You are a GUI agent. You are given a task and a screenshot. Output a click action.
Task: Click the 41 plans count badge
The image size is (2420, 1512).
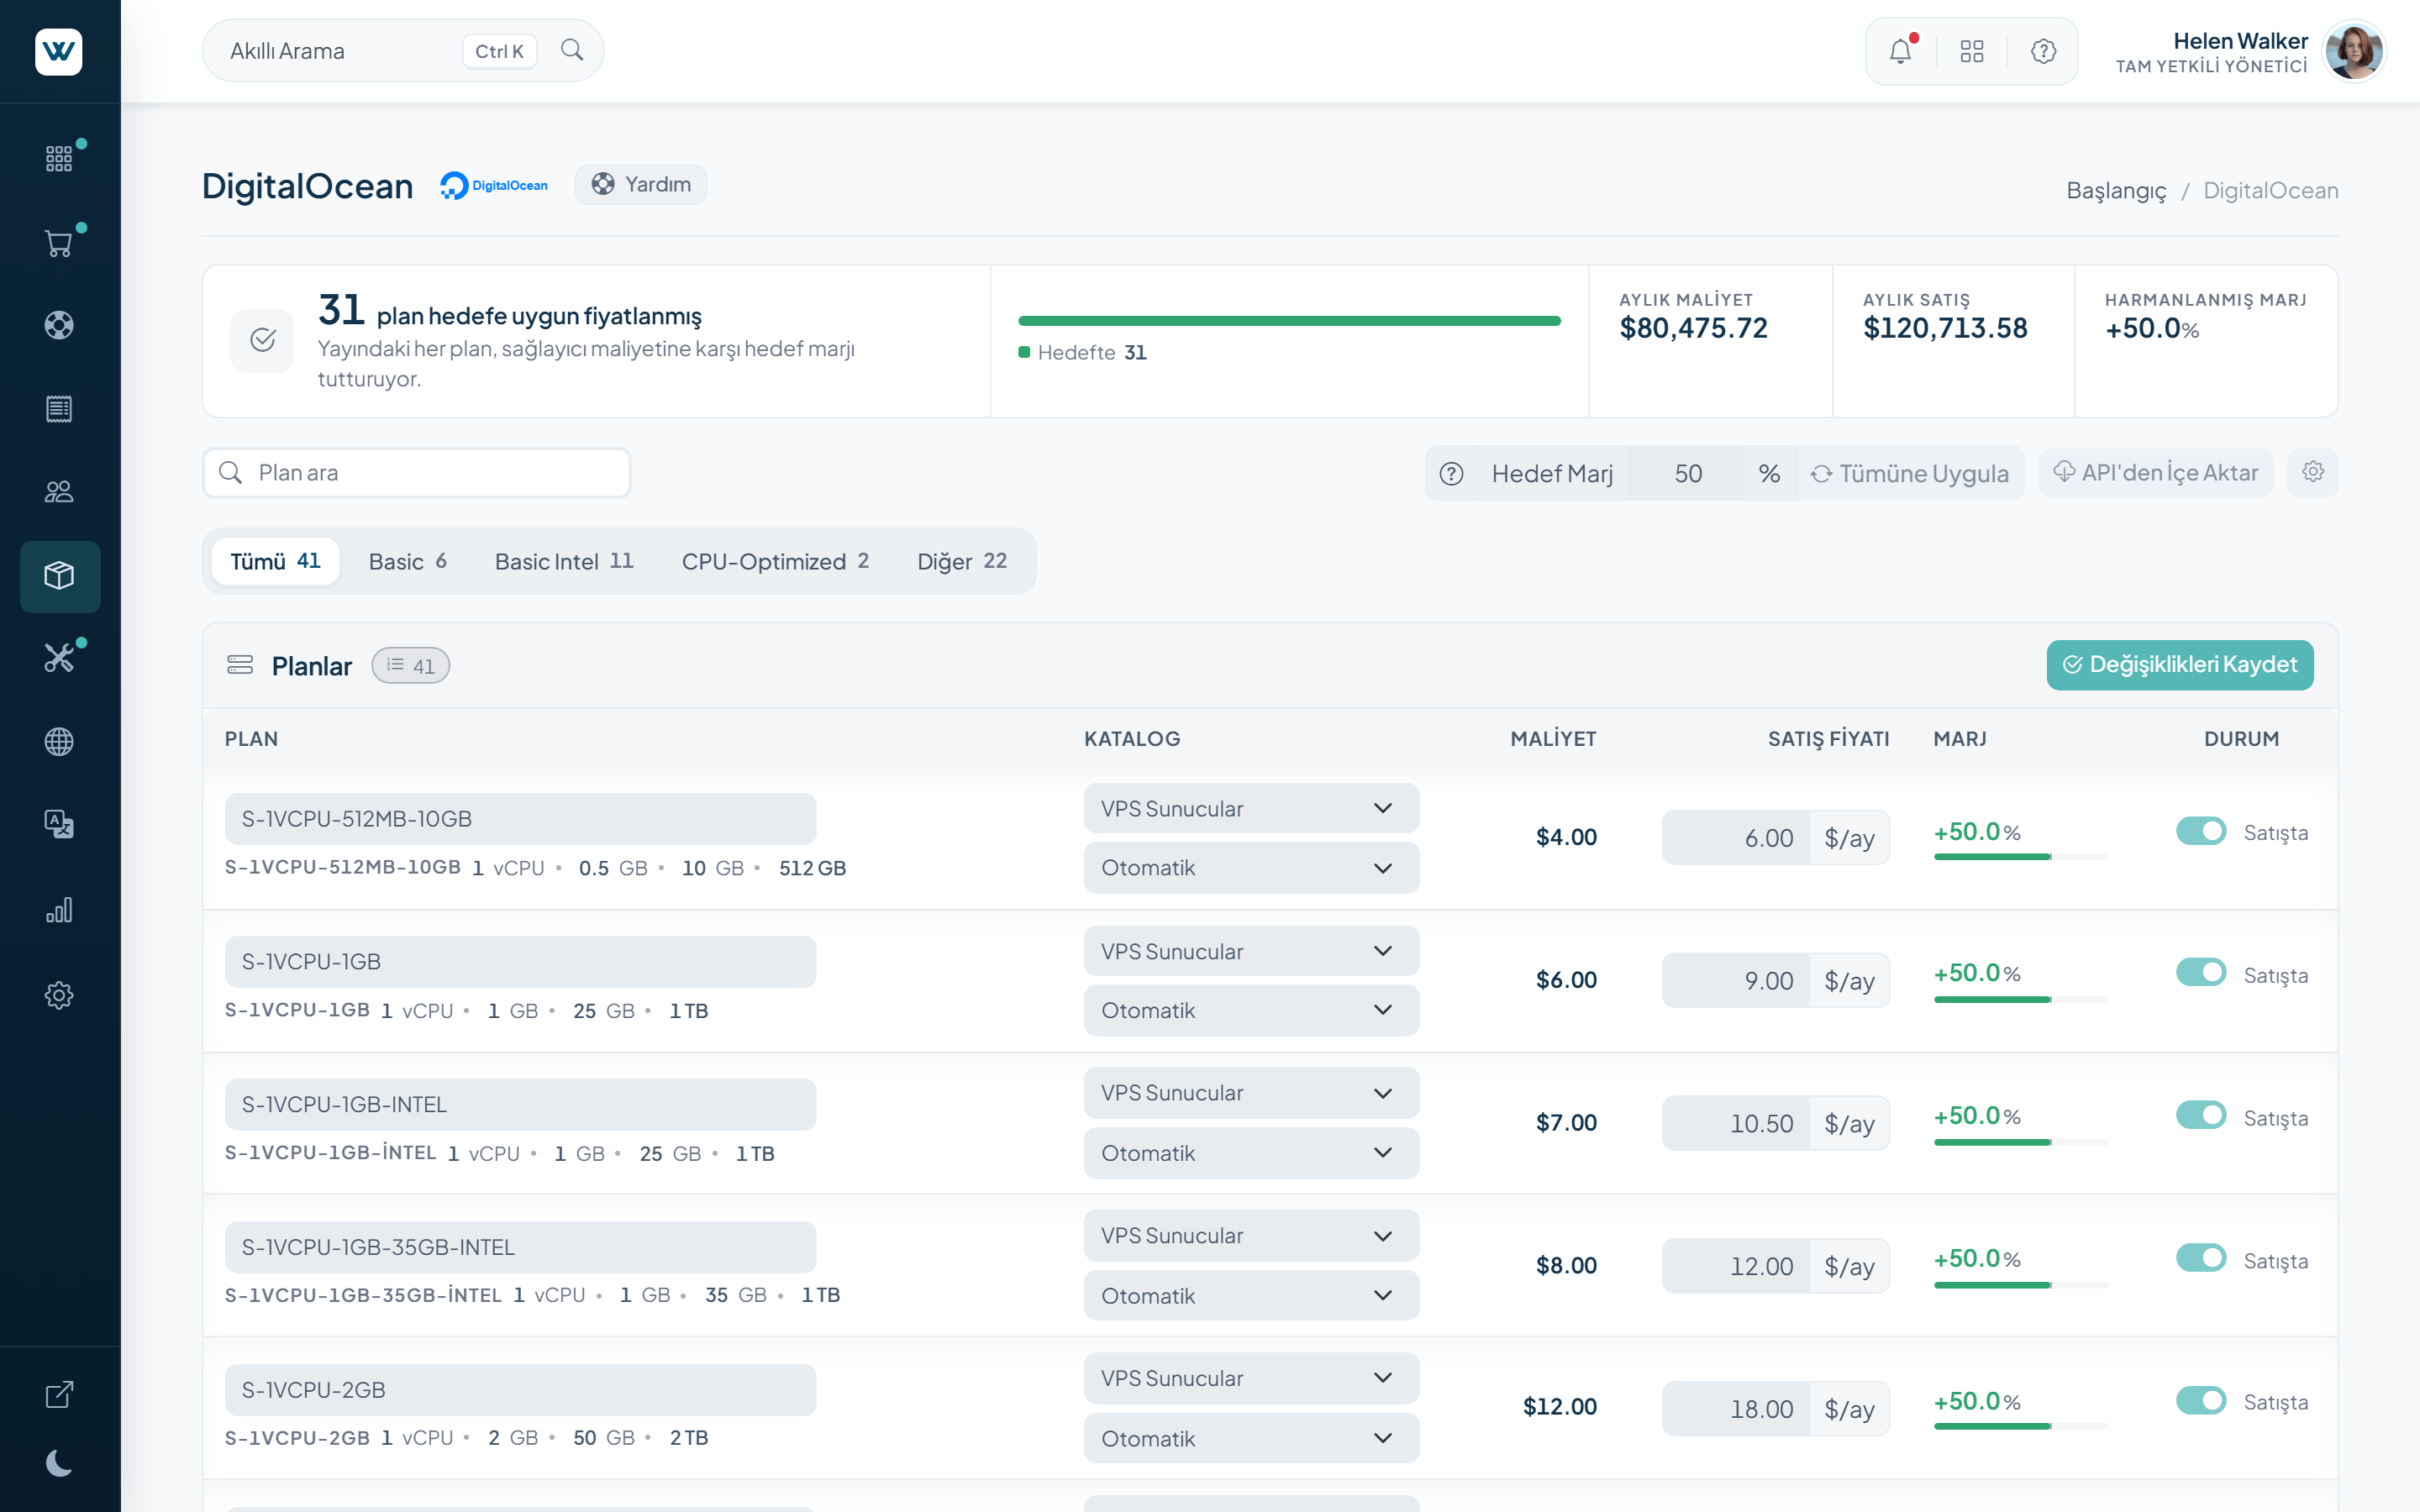pyautogui.click(x=411, y=666)
